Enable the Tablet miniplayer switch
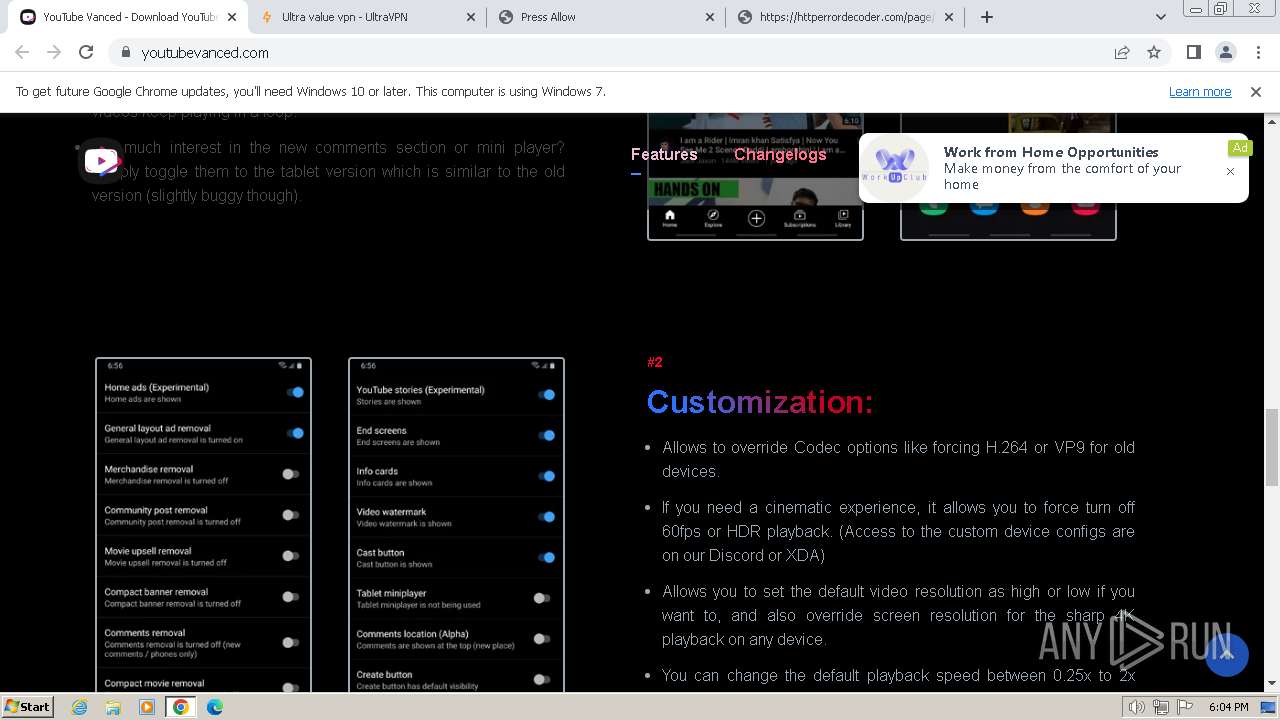This screenshot has height=720, width=1280. 542,598
